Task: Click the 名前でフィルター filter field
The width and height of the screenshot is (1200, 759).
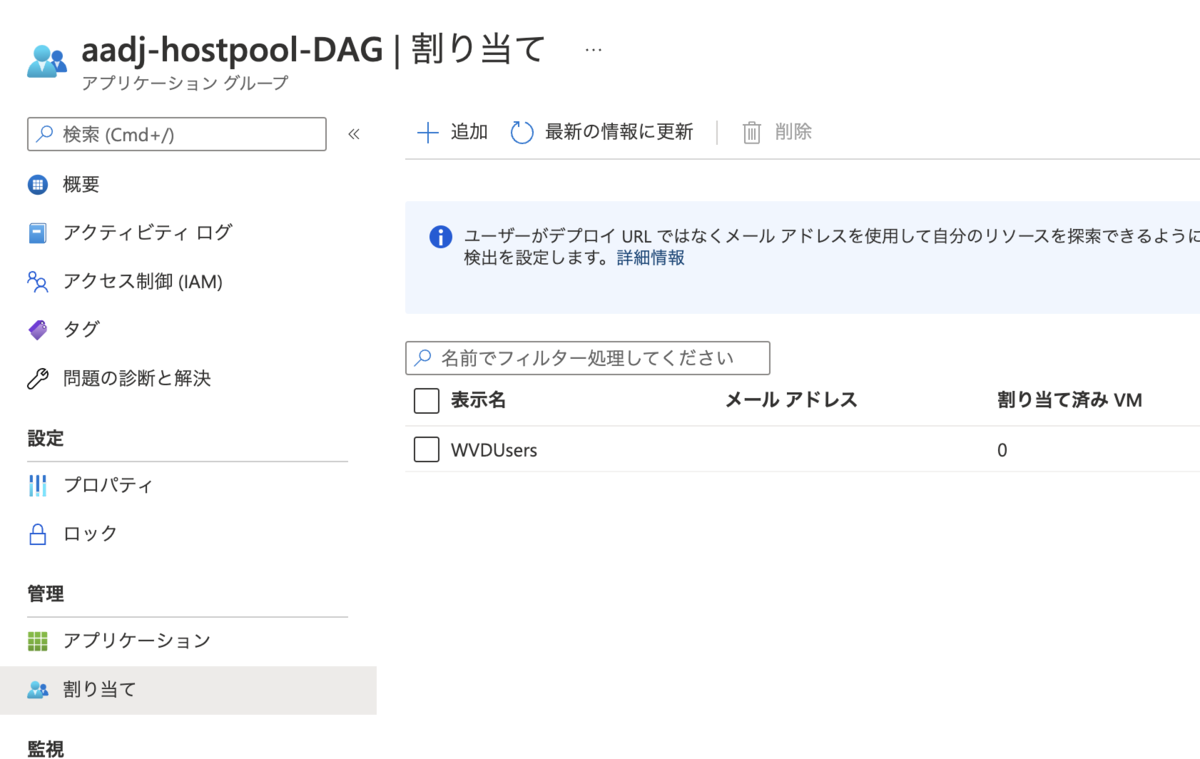Action: [x=587, y=358]
